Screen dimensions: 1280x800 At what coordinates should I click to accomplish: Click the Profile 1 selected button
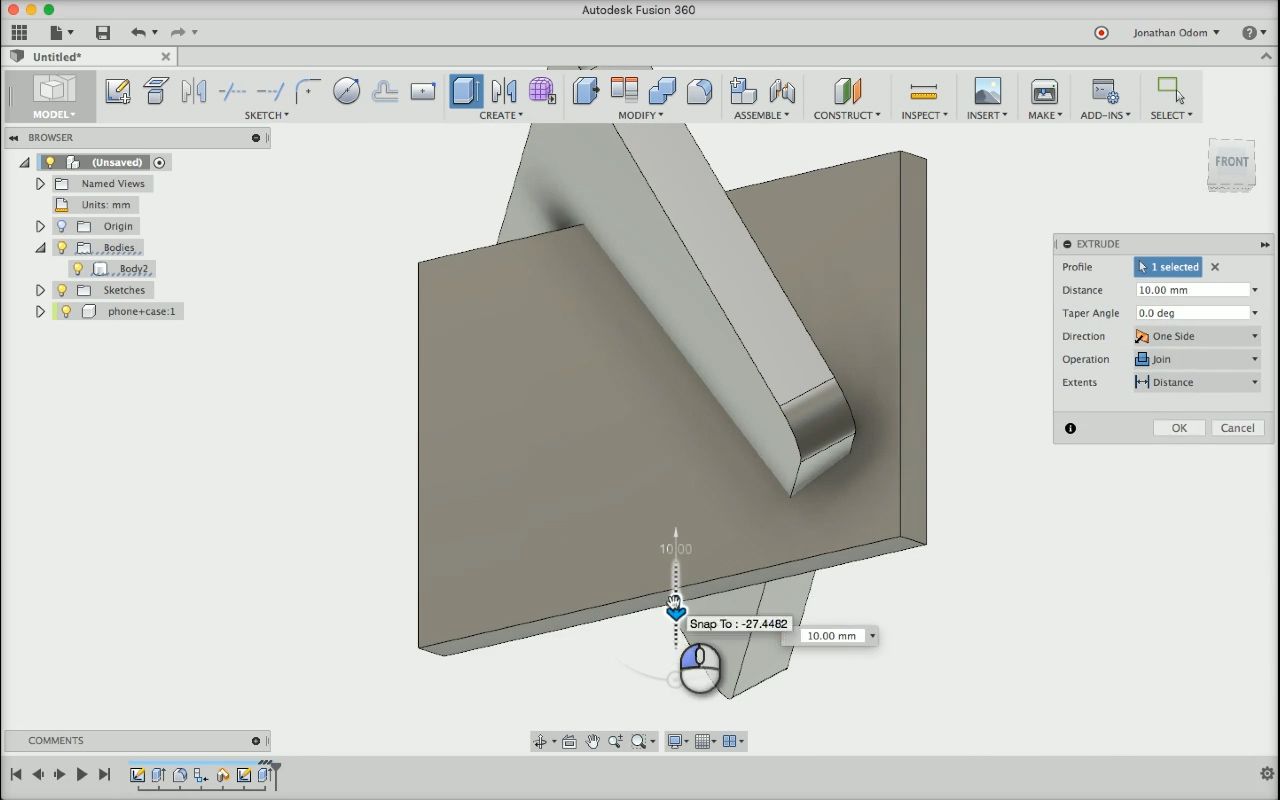[1168, 267]
